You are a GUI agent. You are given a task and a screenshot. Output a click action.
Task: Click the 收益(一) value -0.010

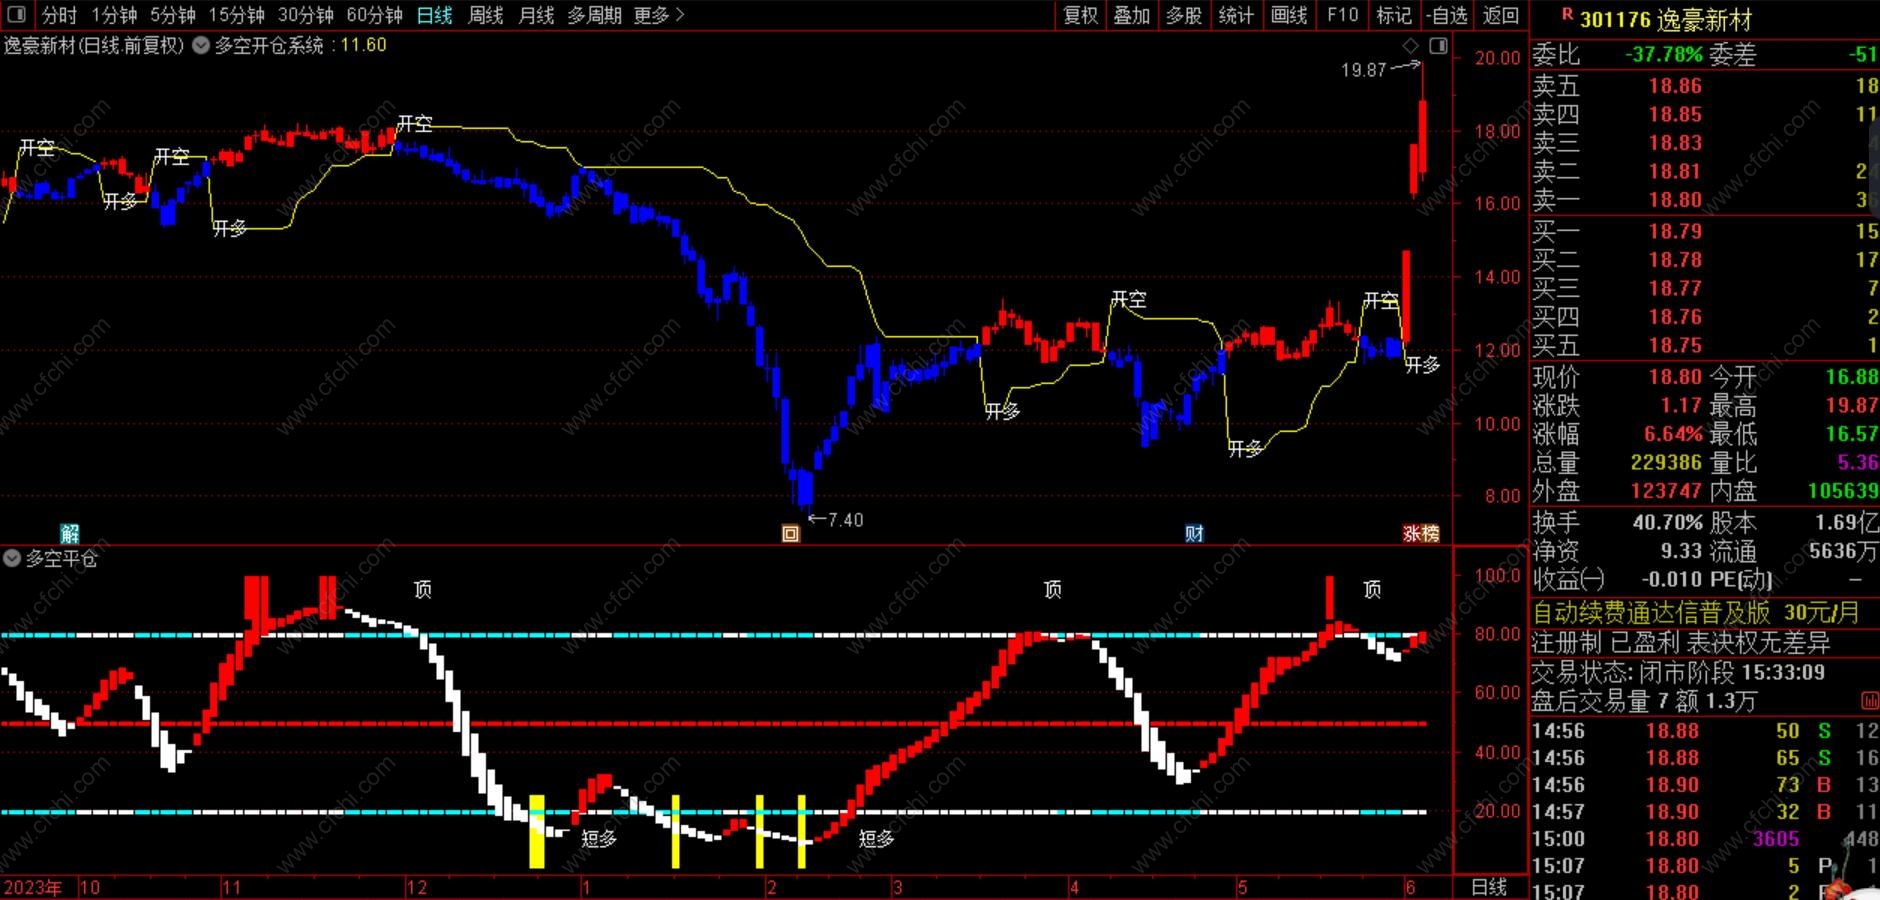tap(1671, 579)
